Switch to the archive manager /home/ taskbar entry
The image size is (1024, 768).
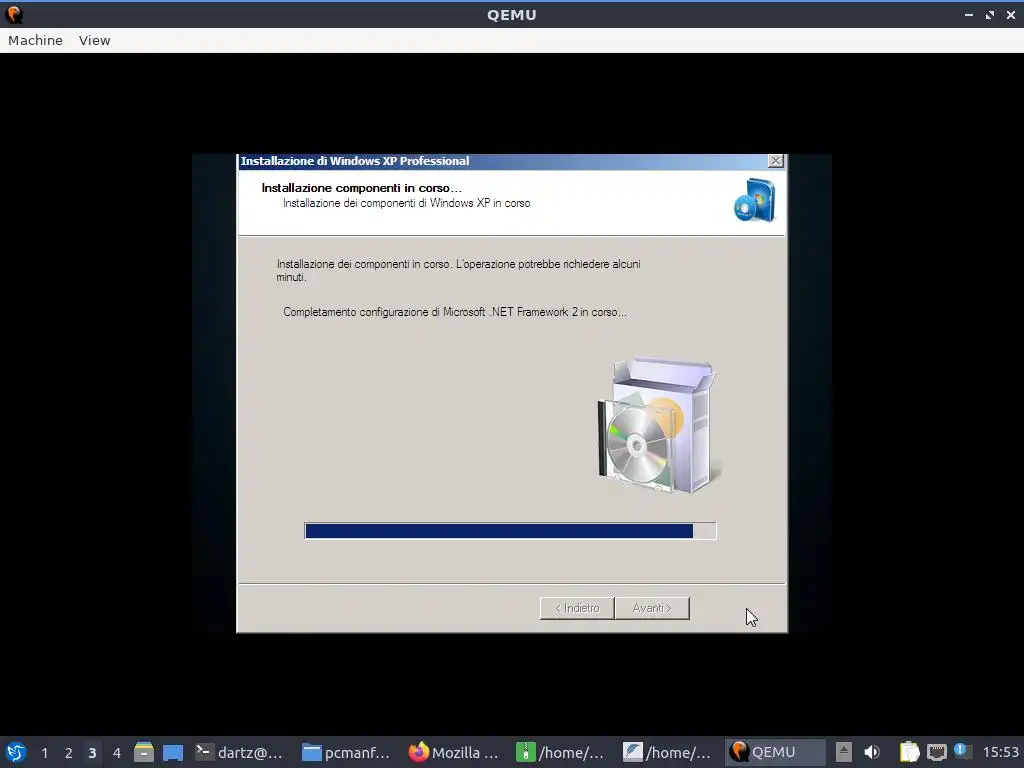(x=560, y=752)
